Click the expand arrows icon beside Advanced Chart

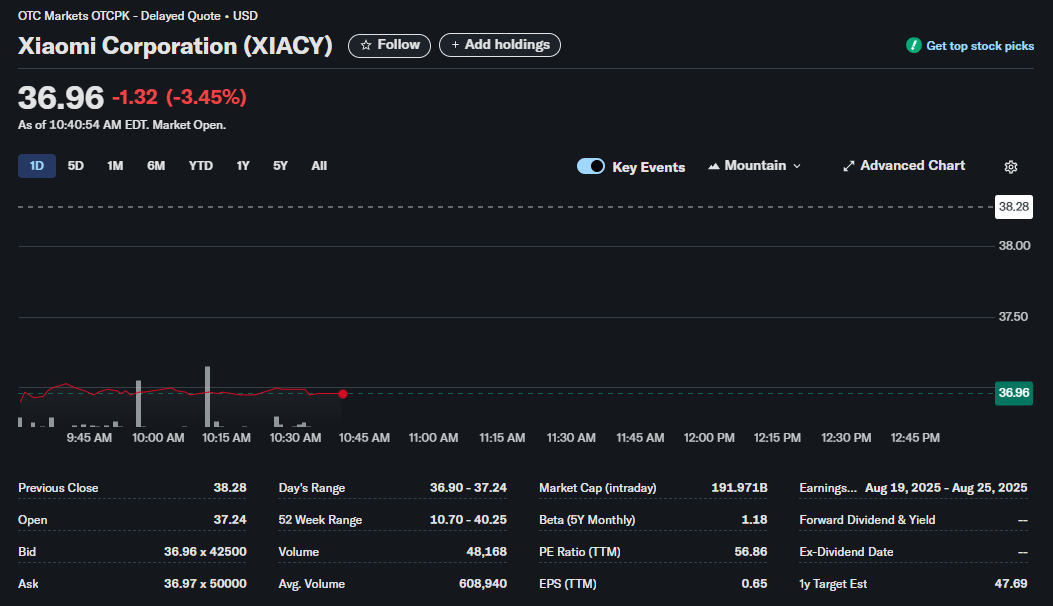pyautogui.click(x=849, y=166)
